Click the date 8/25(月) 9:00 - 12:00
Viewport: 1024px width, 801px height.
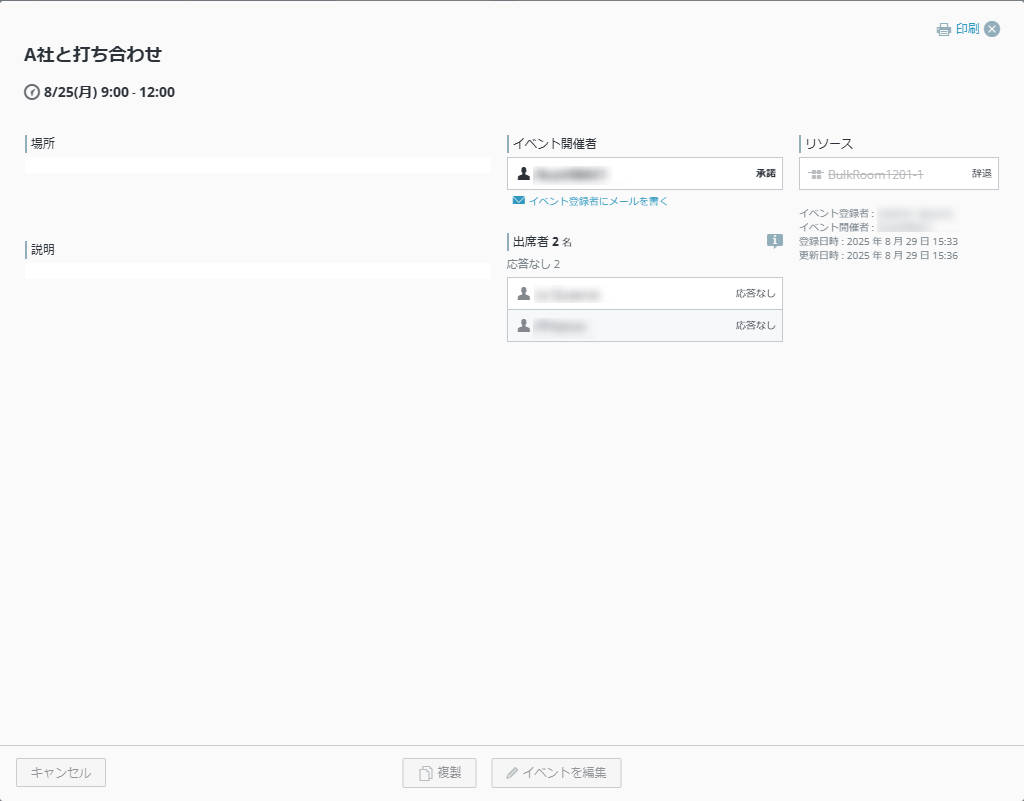(109, 92)
